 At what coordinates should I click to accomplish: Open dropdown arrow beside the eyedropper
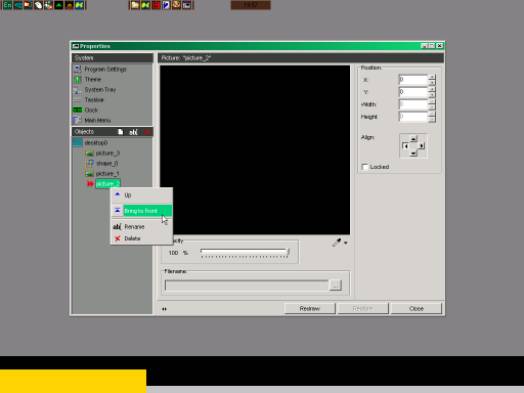pos(346,243)
